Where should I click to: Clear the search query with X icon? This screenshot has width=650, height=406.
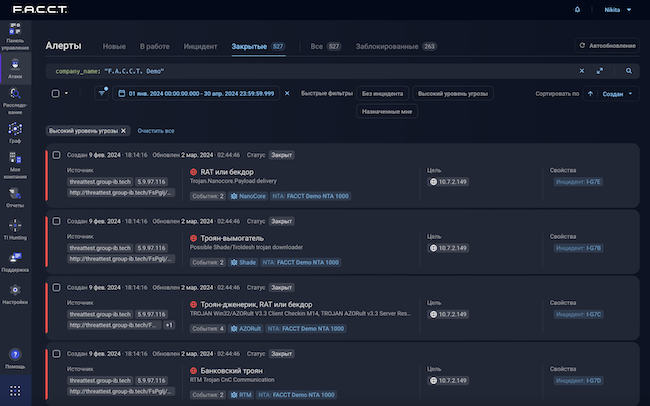pyautogui.click(x=582, y=71)
